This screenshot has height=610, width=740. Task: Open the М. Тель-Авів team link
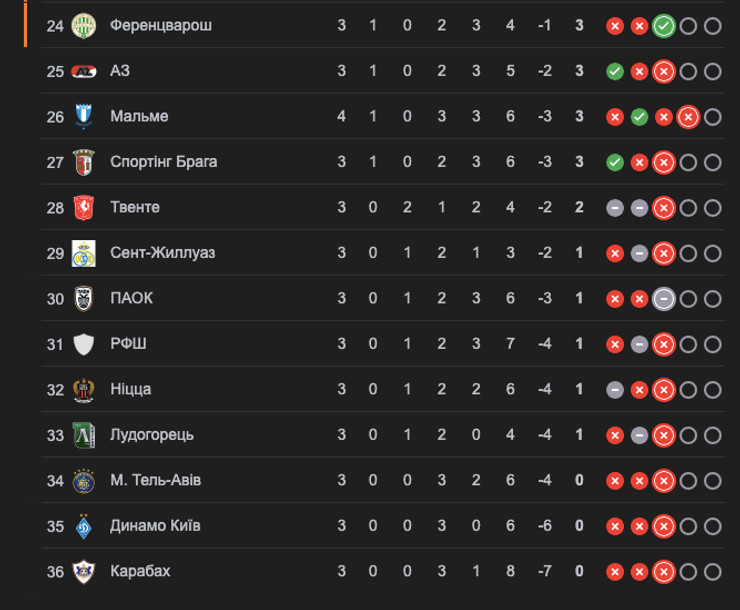pyautogui.click(x=155, y=481)
